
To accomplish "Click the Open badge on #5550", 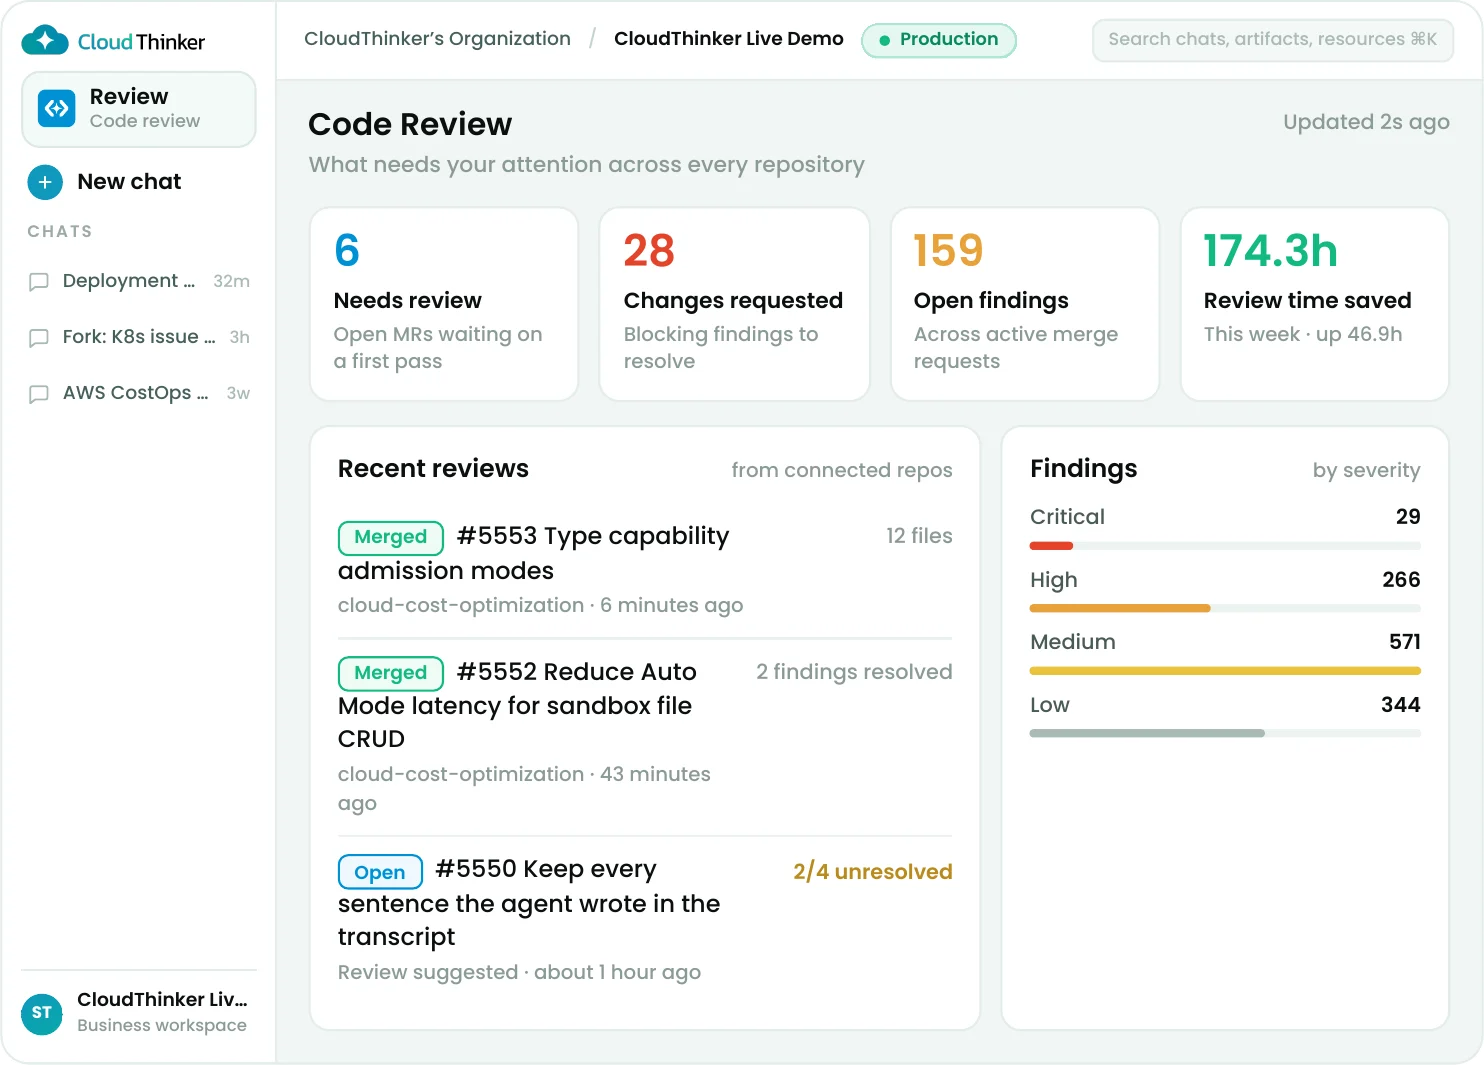I will 380,872.
